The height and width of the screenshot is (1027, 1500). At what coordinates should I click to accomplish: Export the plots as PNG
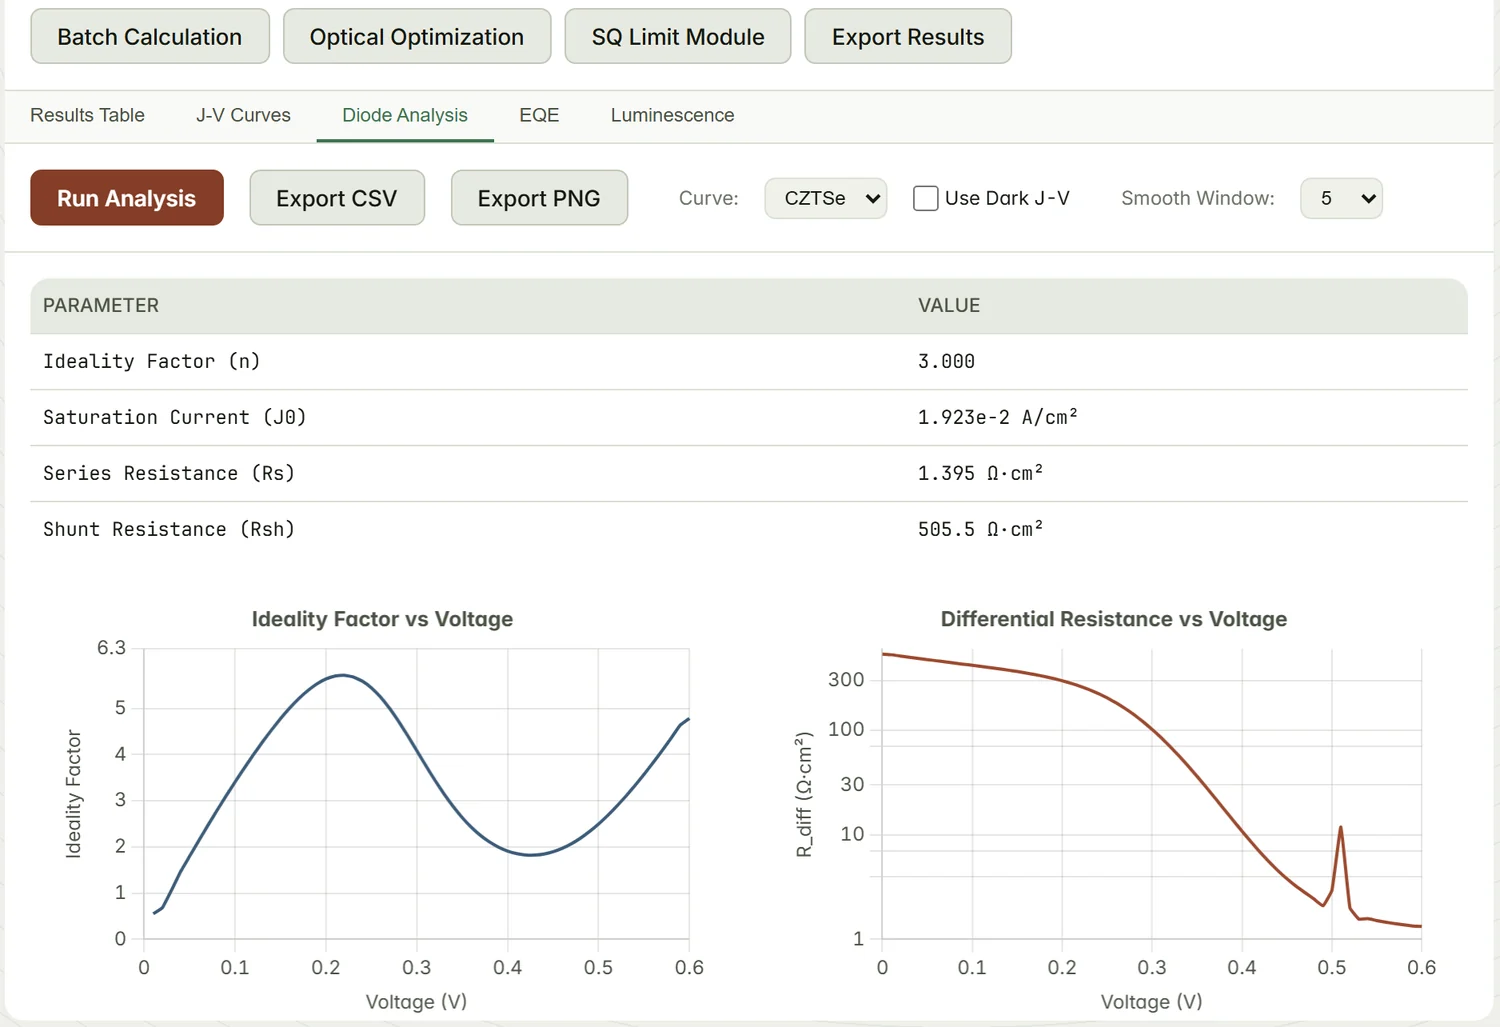point(539,198)
